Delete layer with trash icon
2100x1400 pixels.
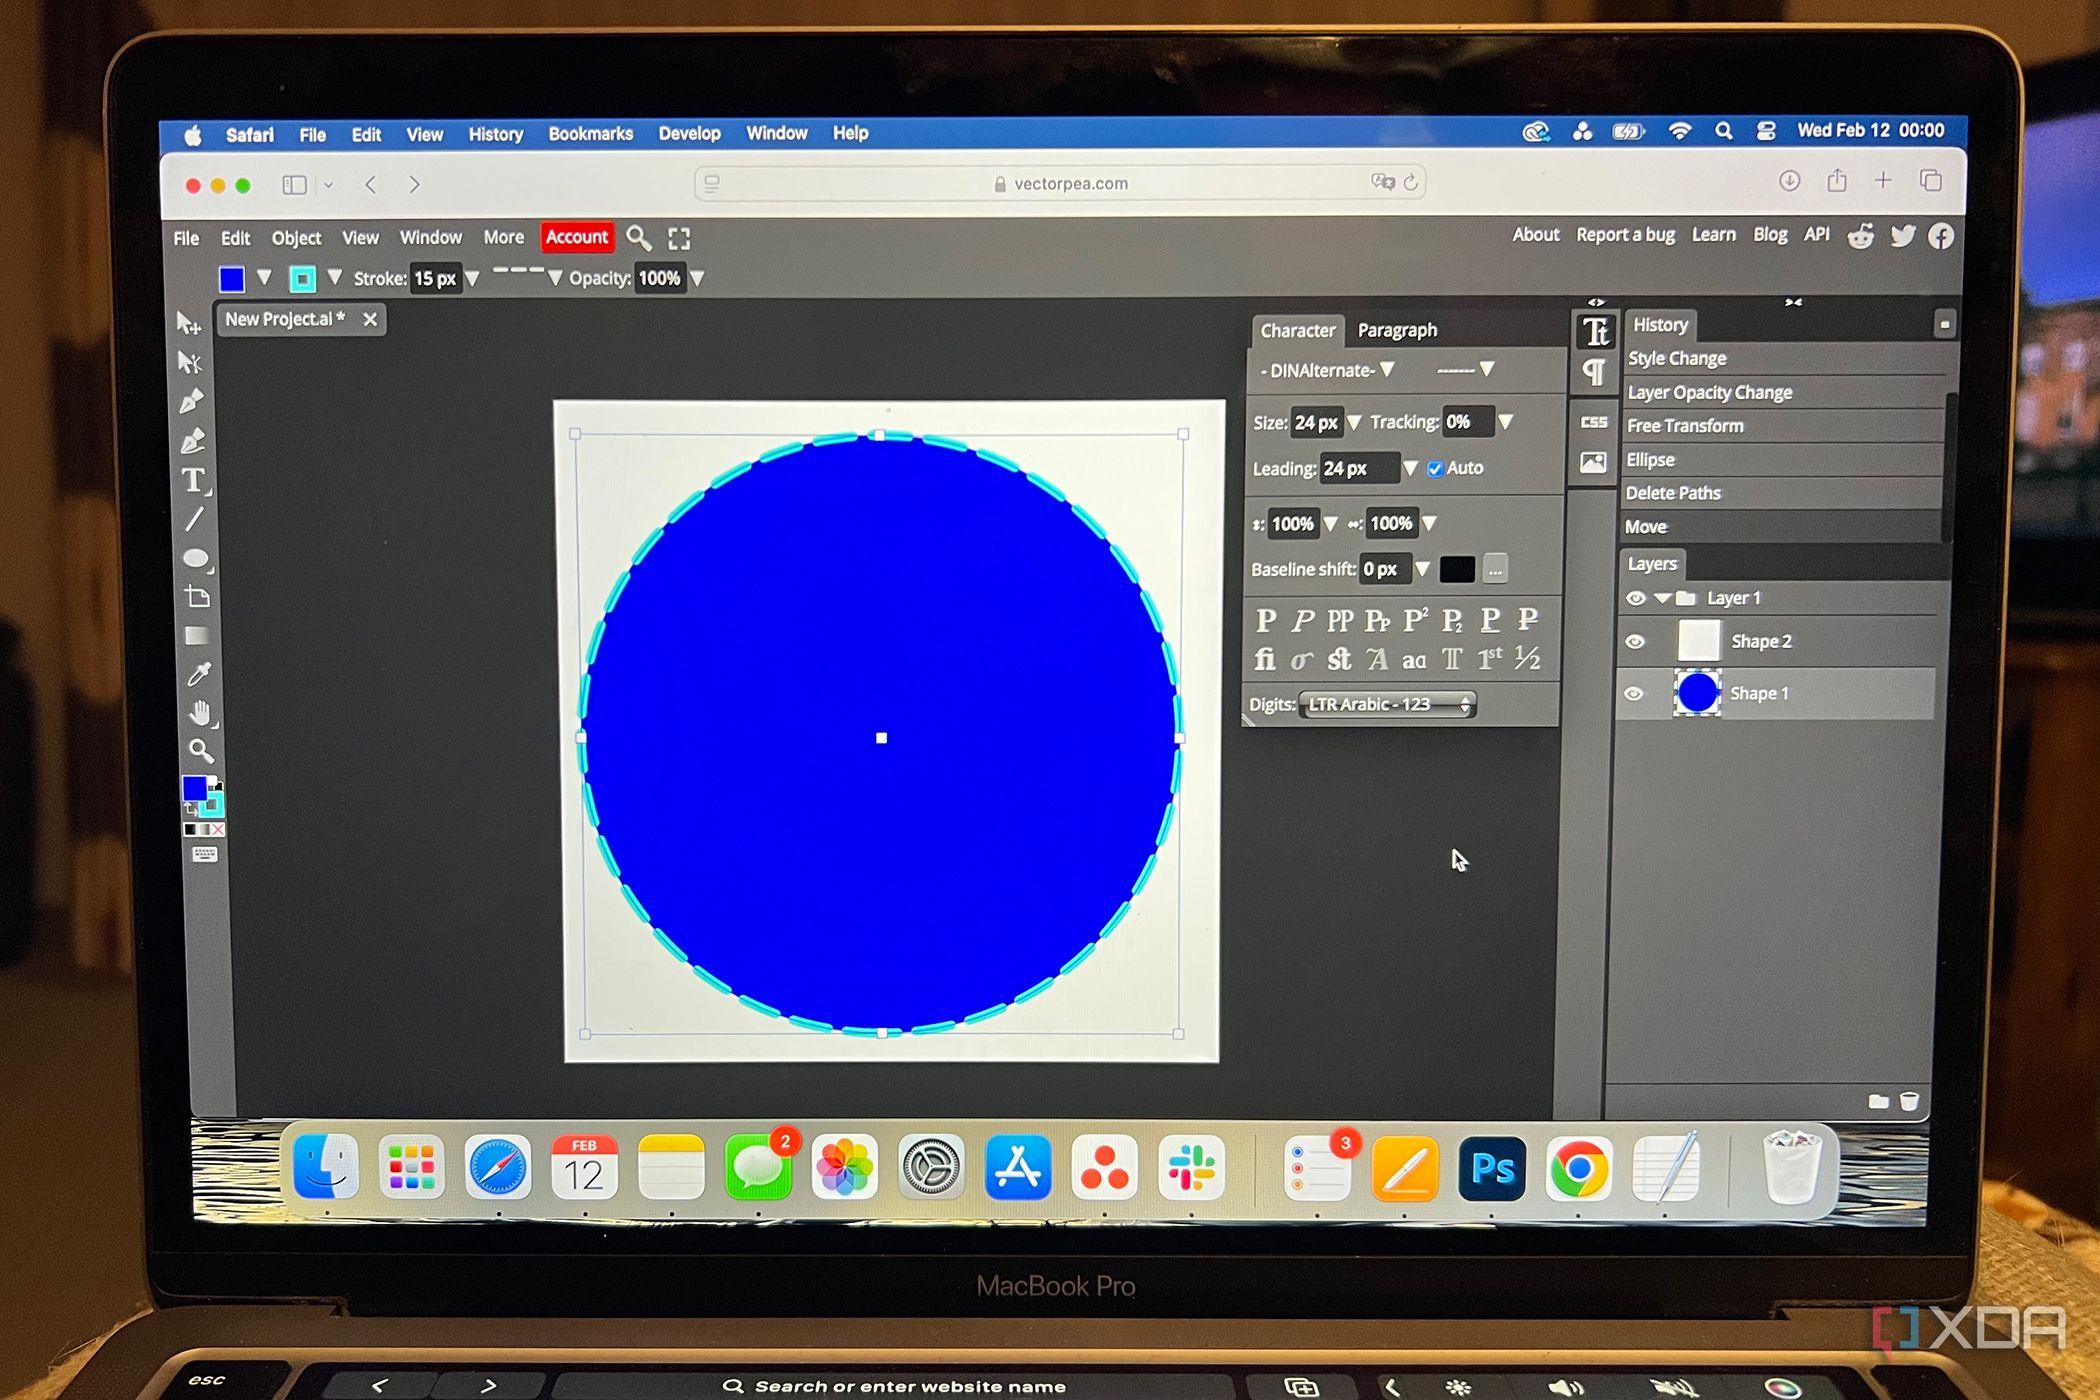pyautogui.click(x=1909, y=1101)
